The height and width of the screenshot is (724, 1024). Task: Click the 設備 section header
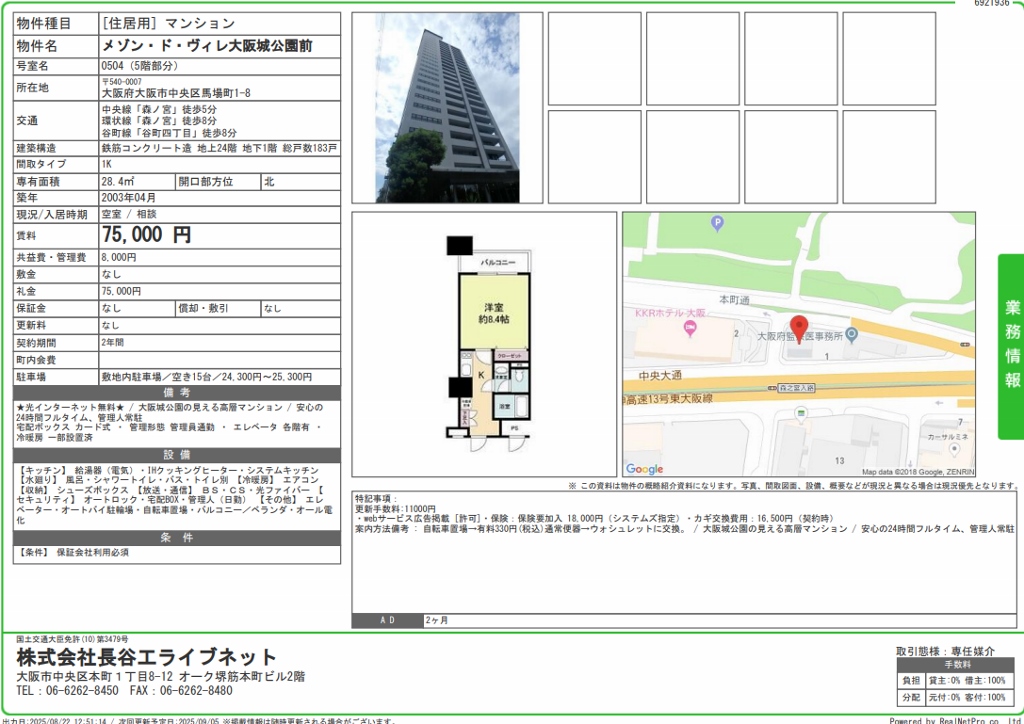(176, 455)
